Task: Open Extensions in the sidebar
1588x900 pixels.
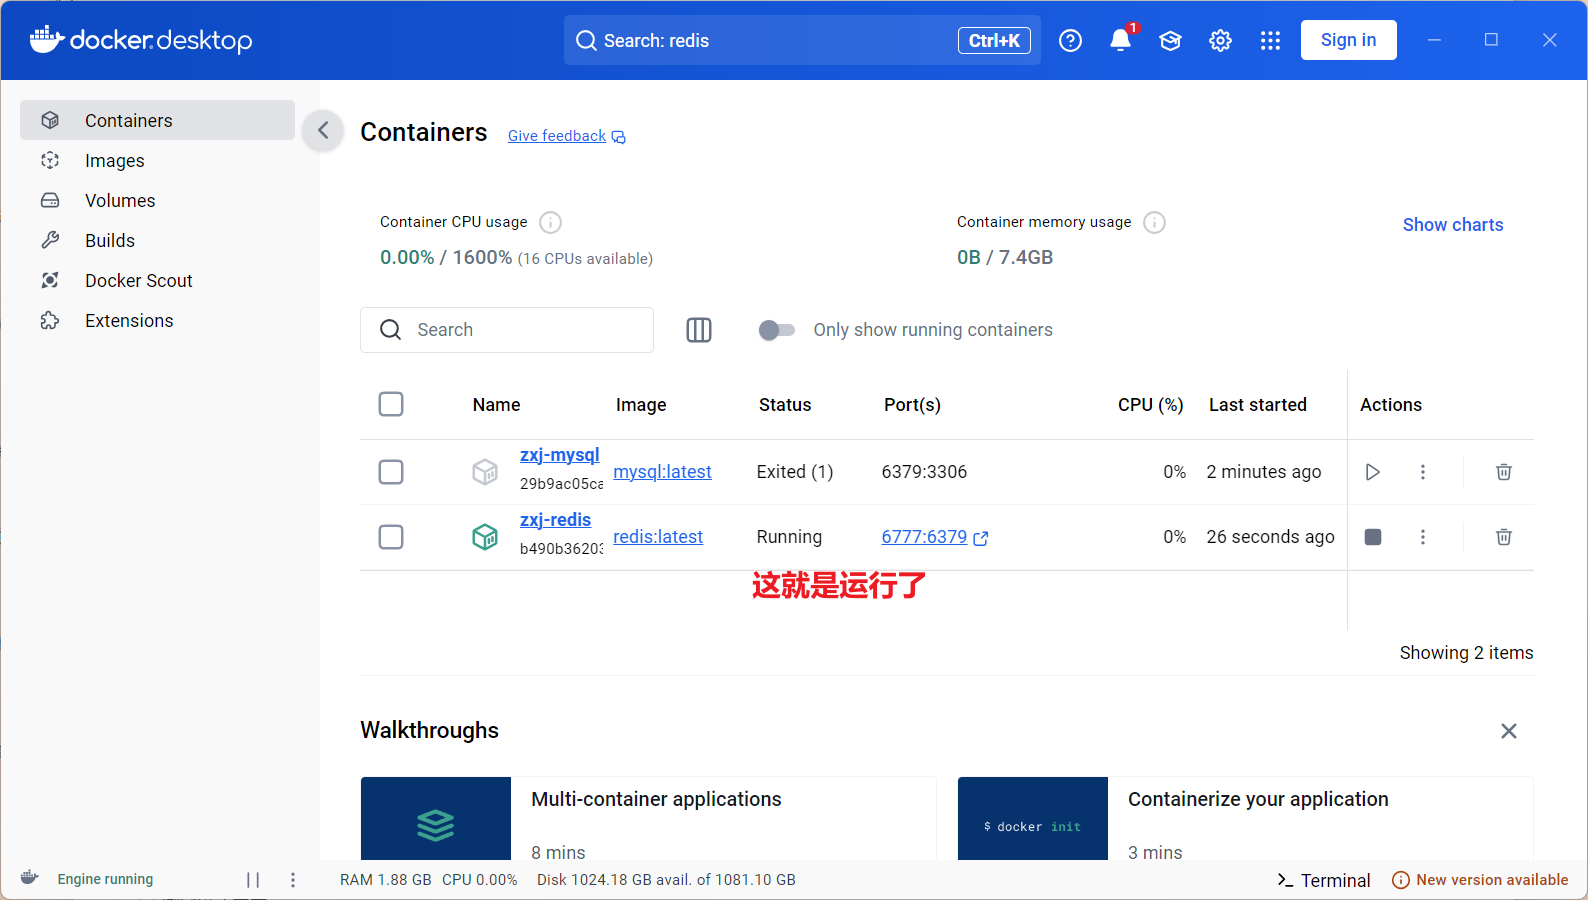Action: [x=158, y=320]
